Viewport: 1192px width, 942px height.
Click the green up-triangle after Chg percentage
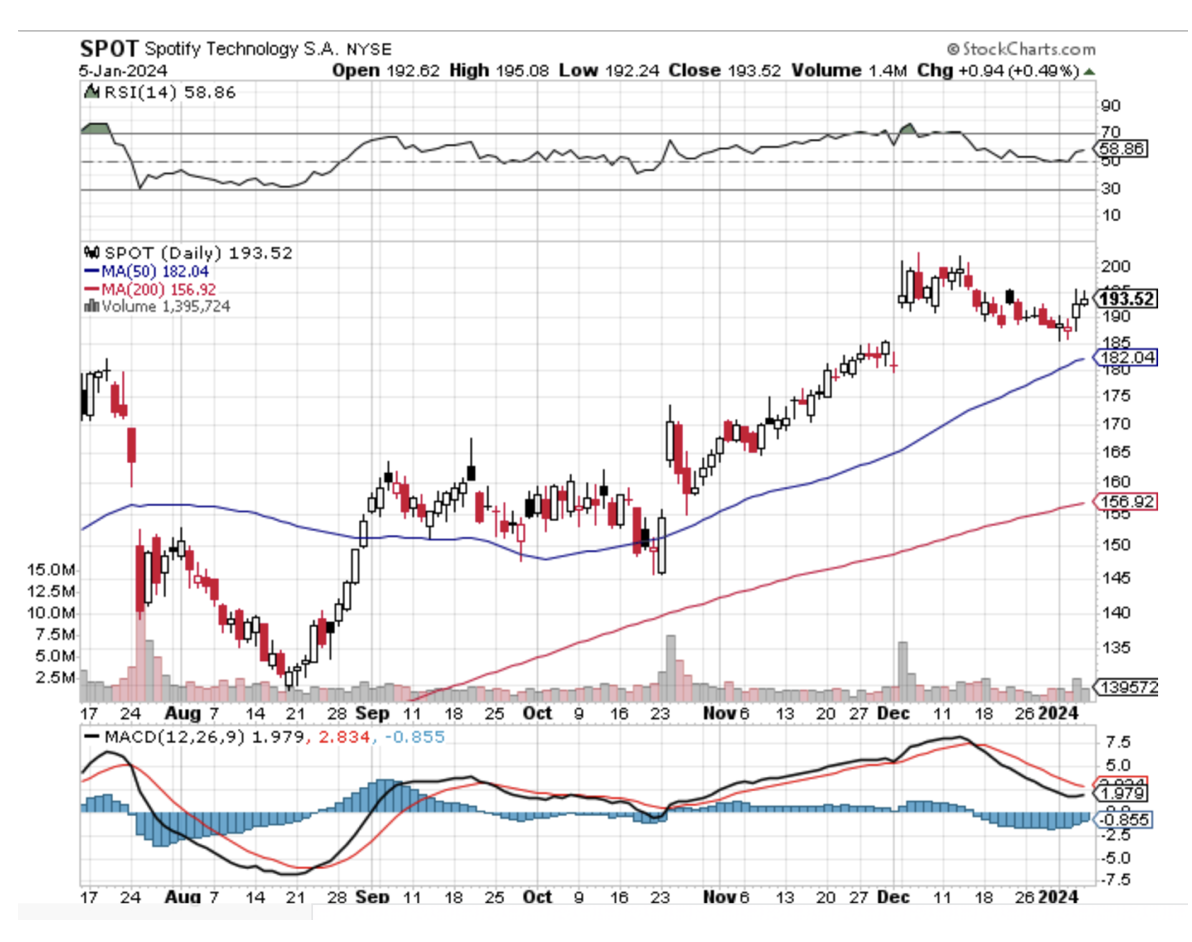(x=1089, y=71)
